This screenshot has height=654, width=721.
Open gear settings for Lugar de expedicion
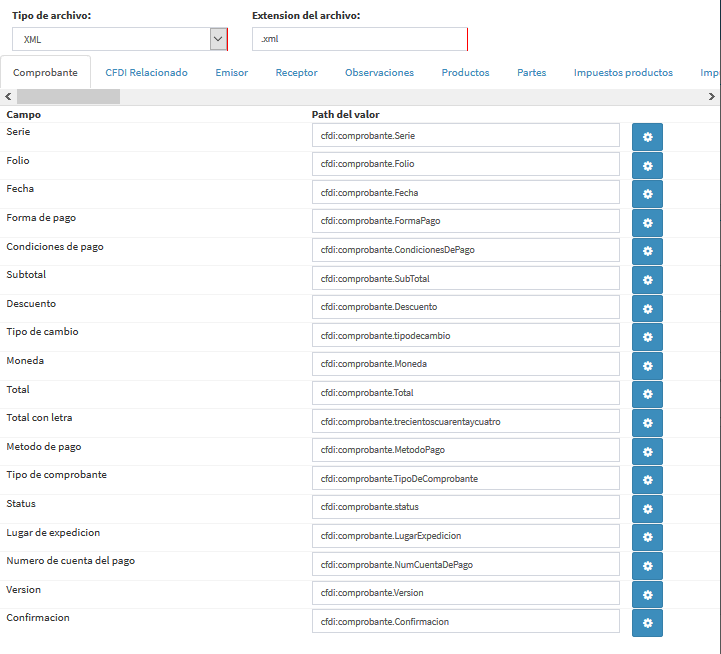(x=647, y=536)
